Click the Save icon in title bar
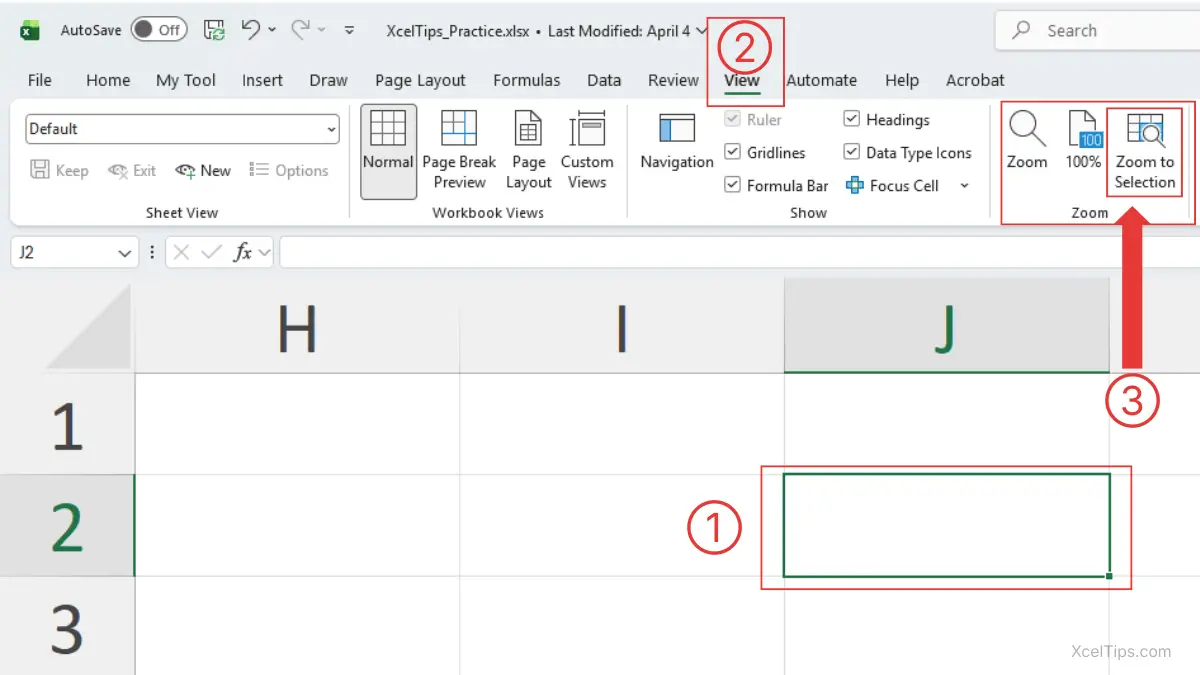This screenshot has width=1200, height=675. click(214, 30)
